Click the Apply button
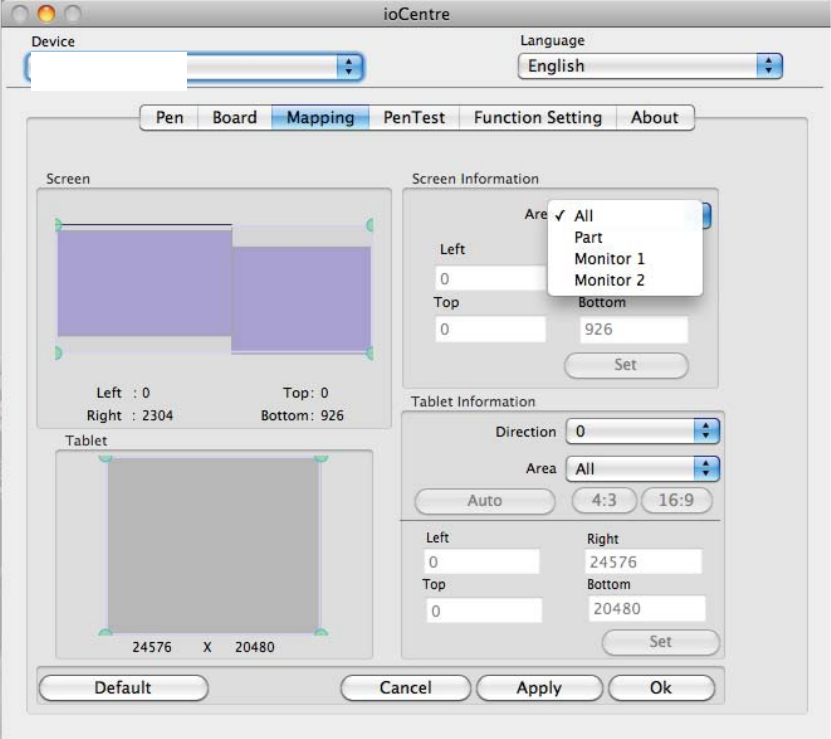Viewport: 831px width, 739px height. (539, 688)
